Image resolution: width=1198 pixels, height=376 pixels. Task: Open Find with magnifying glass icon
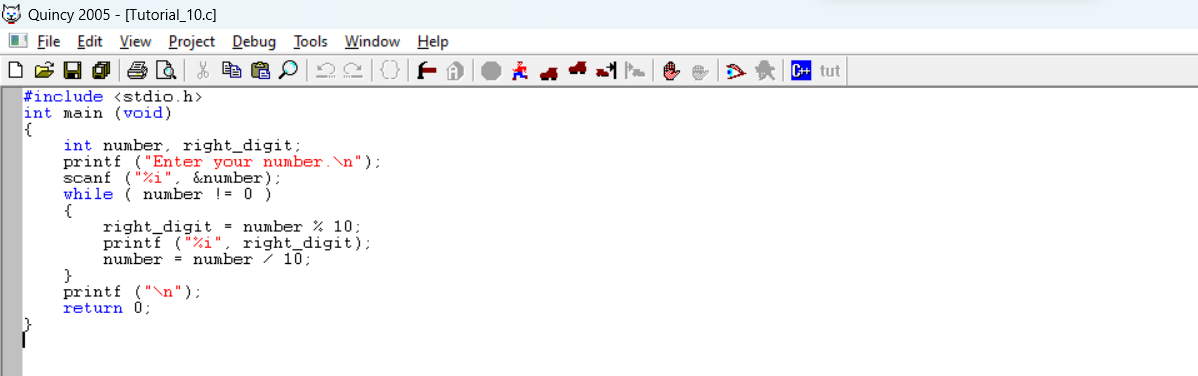click(x=288, y=71)
